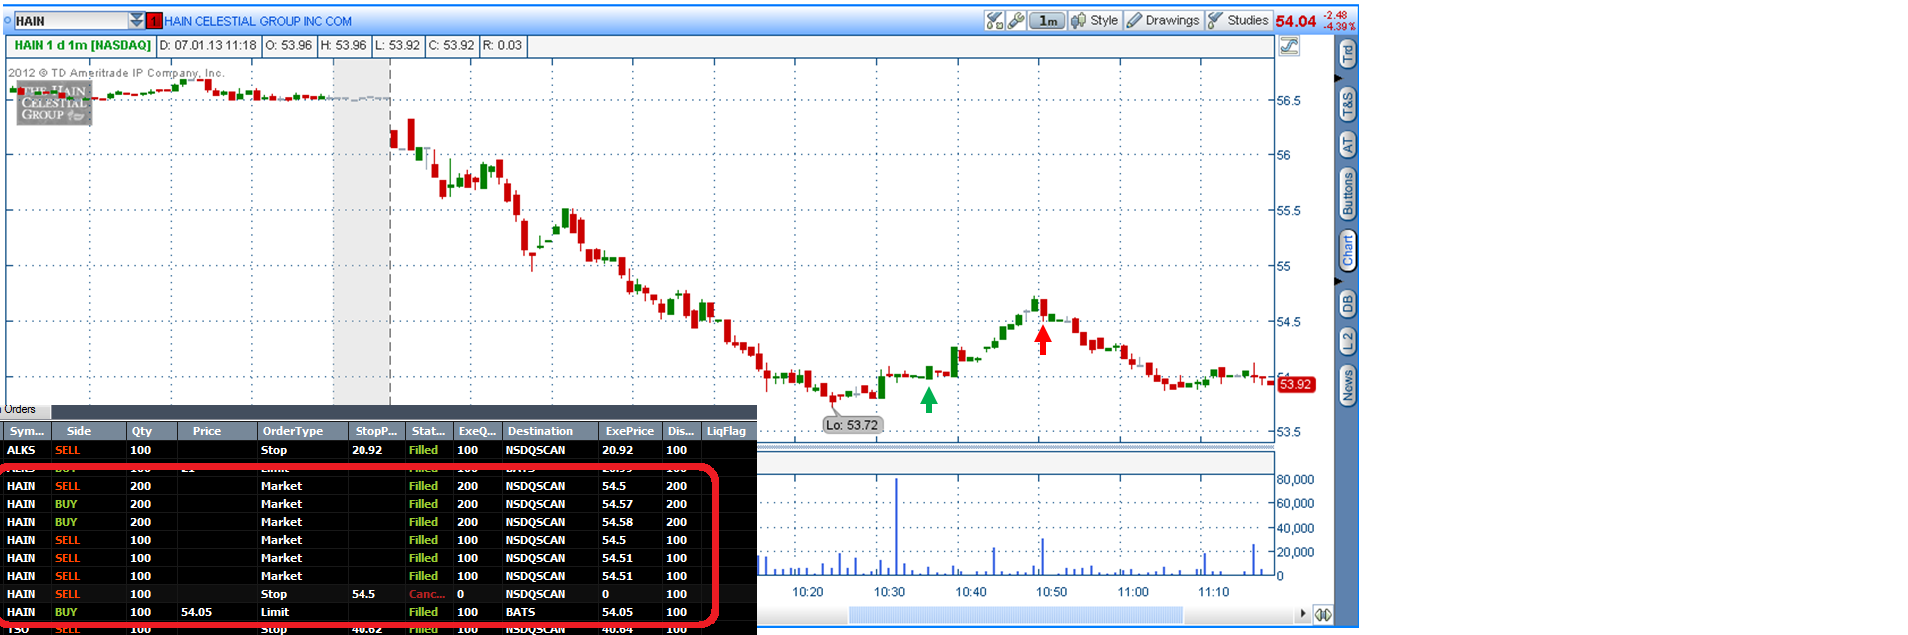This screenshot has height=635, width=1908.
Task: Open the AT sidebar tab
Action: point(1347,145)
